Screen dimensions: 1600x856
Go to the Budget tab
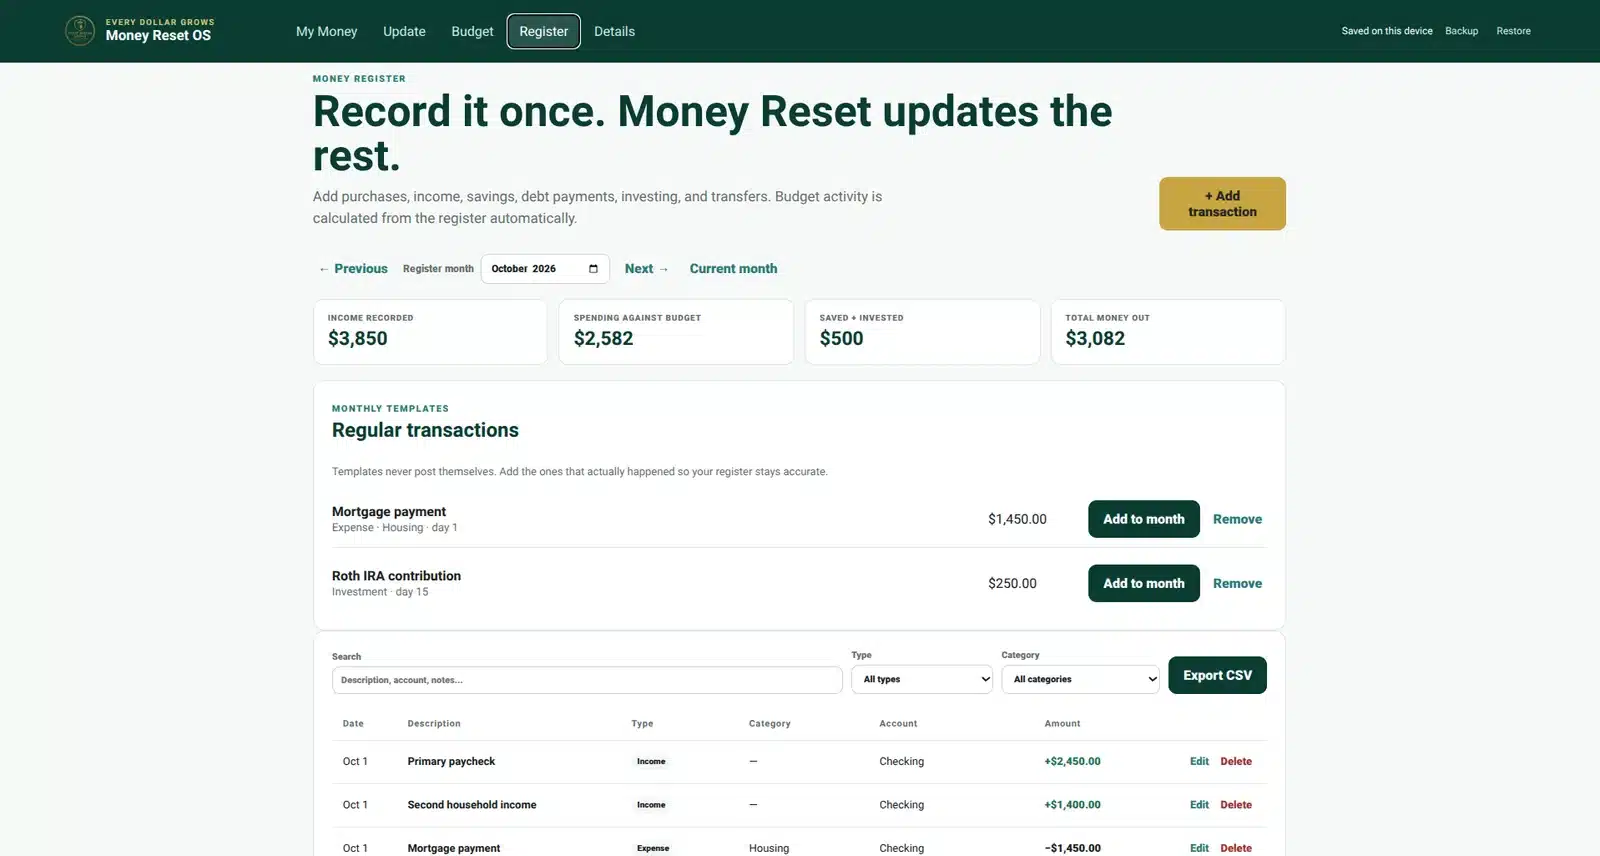[472, 31]
